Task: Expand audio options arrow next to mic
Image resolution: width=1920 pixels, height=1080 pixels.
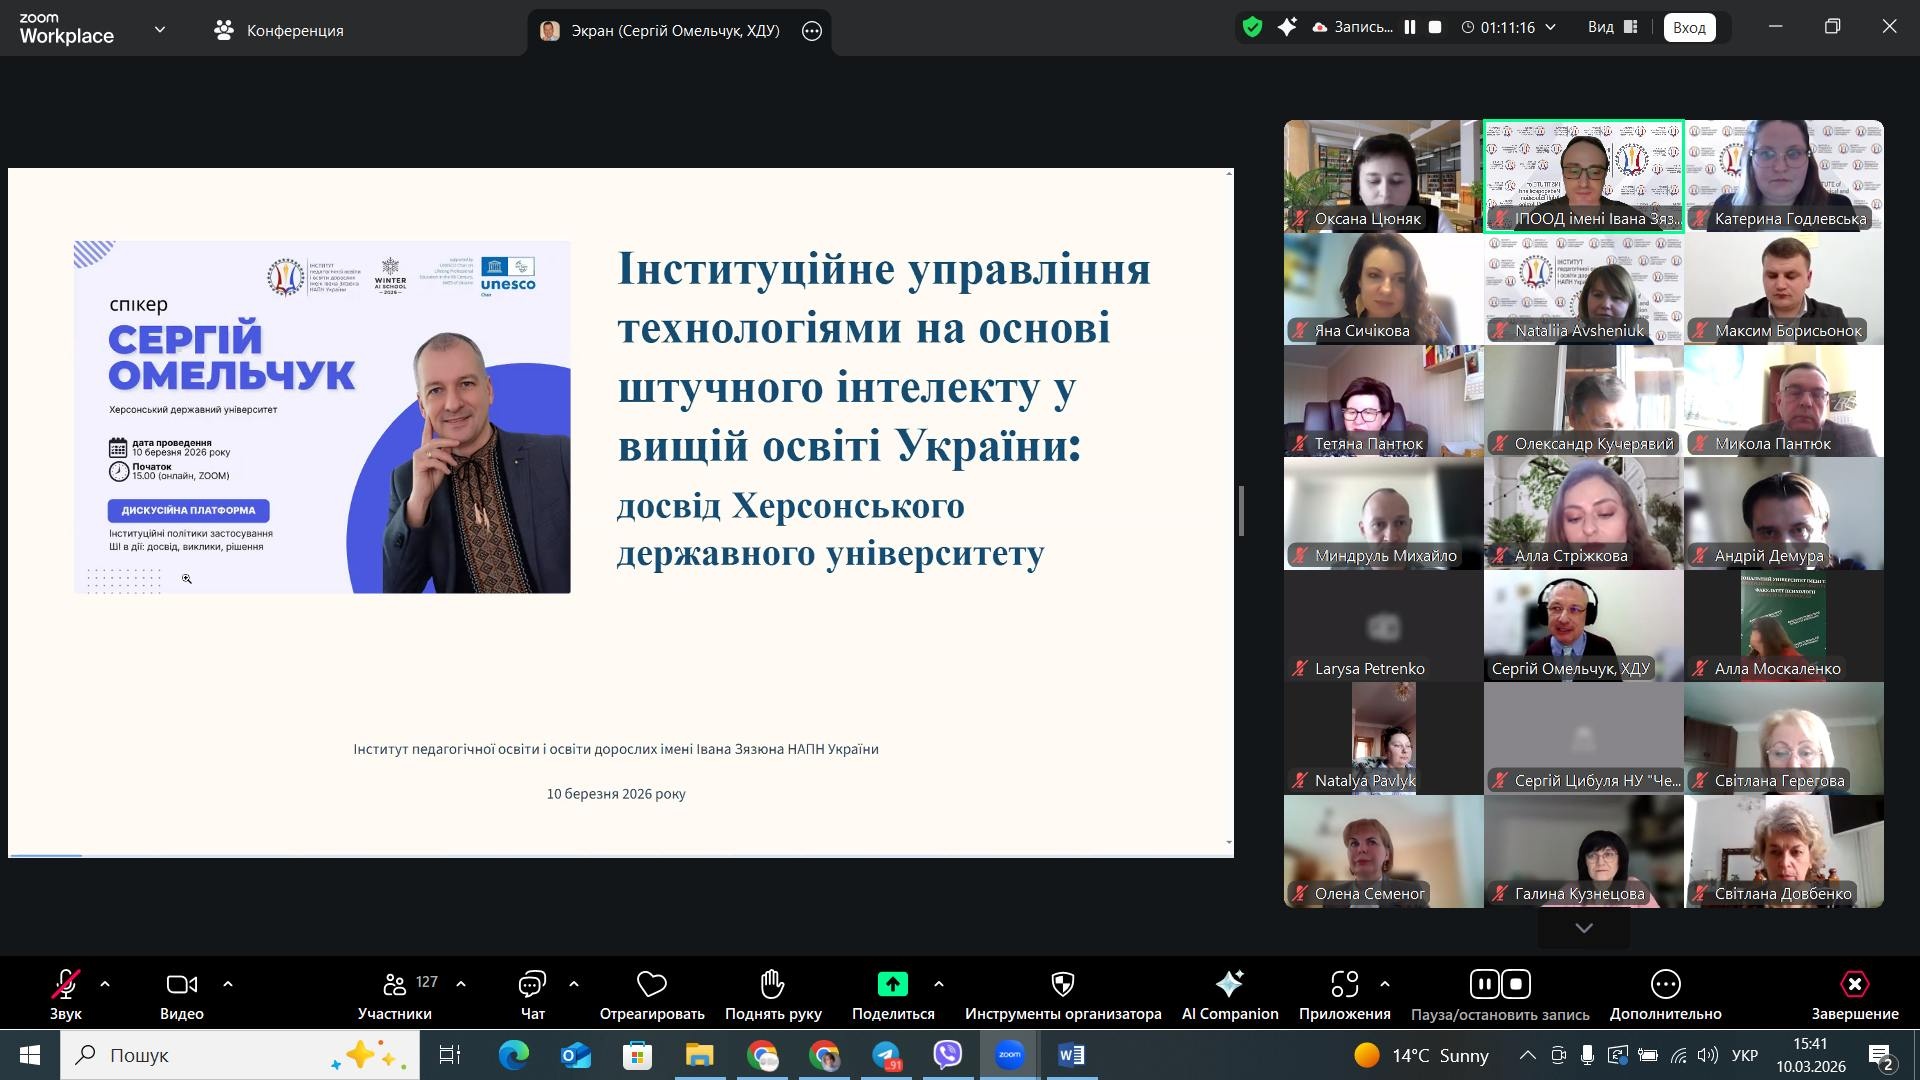Action: (105, 985)
